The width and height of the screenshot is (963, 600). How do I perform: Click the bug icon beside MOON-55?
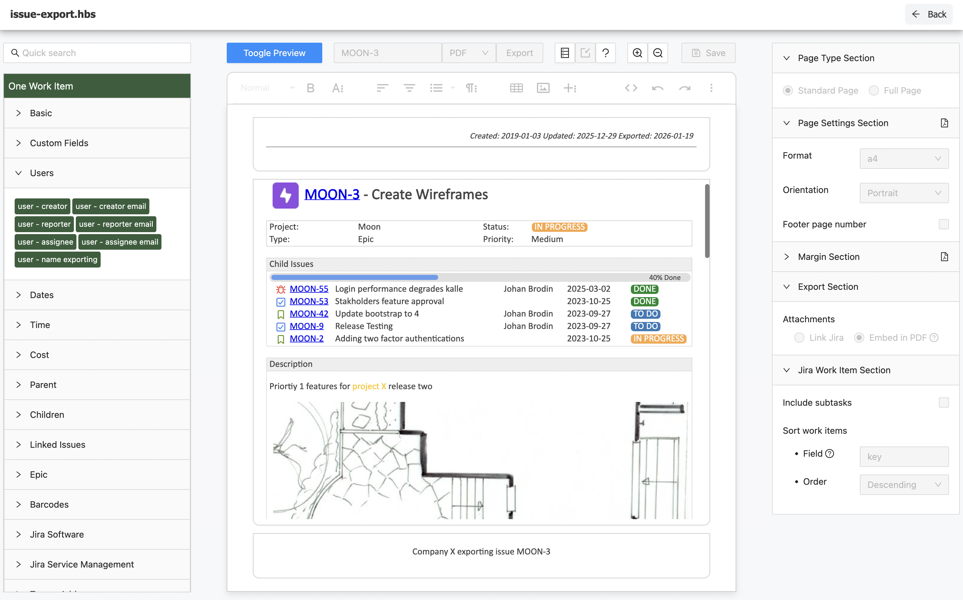tap(281, 289)
